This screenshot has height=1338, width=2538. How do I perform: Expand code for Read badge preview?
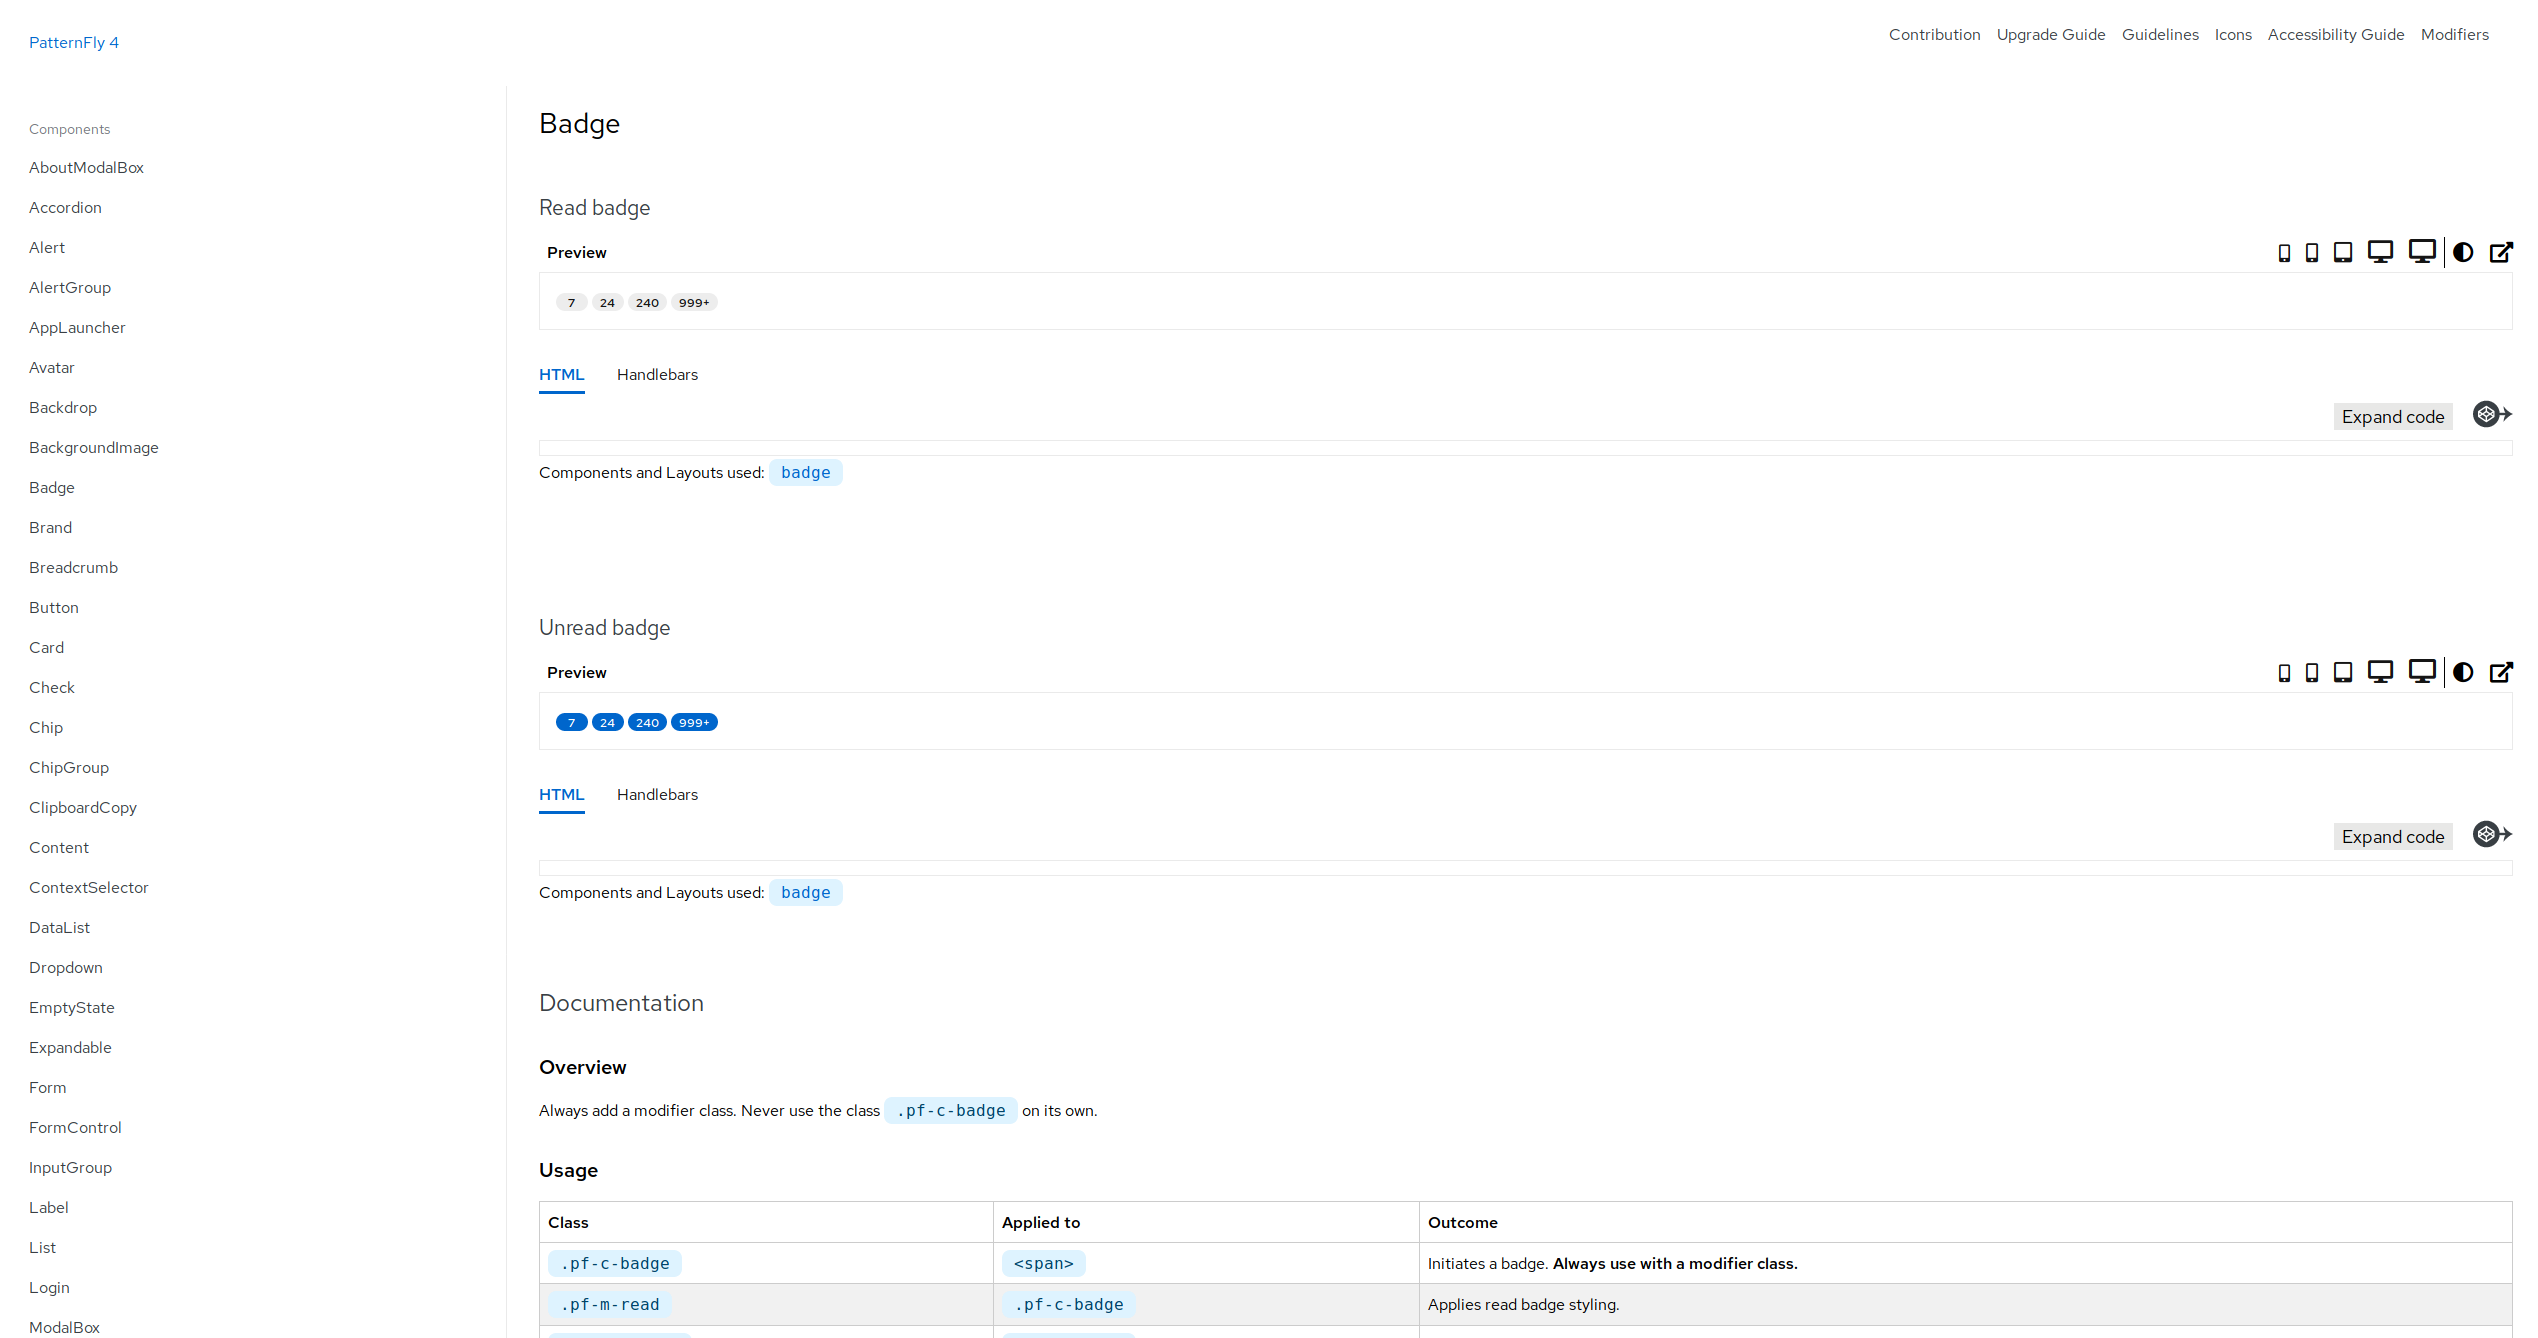(x=2392, y=415)
